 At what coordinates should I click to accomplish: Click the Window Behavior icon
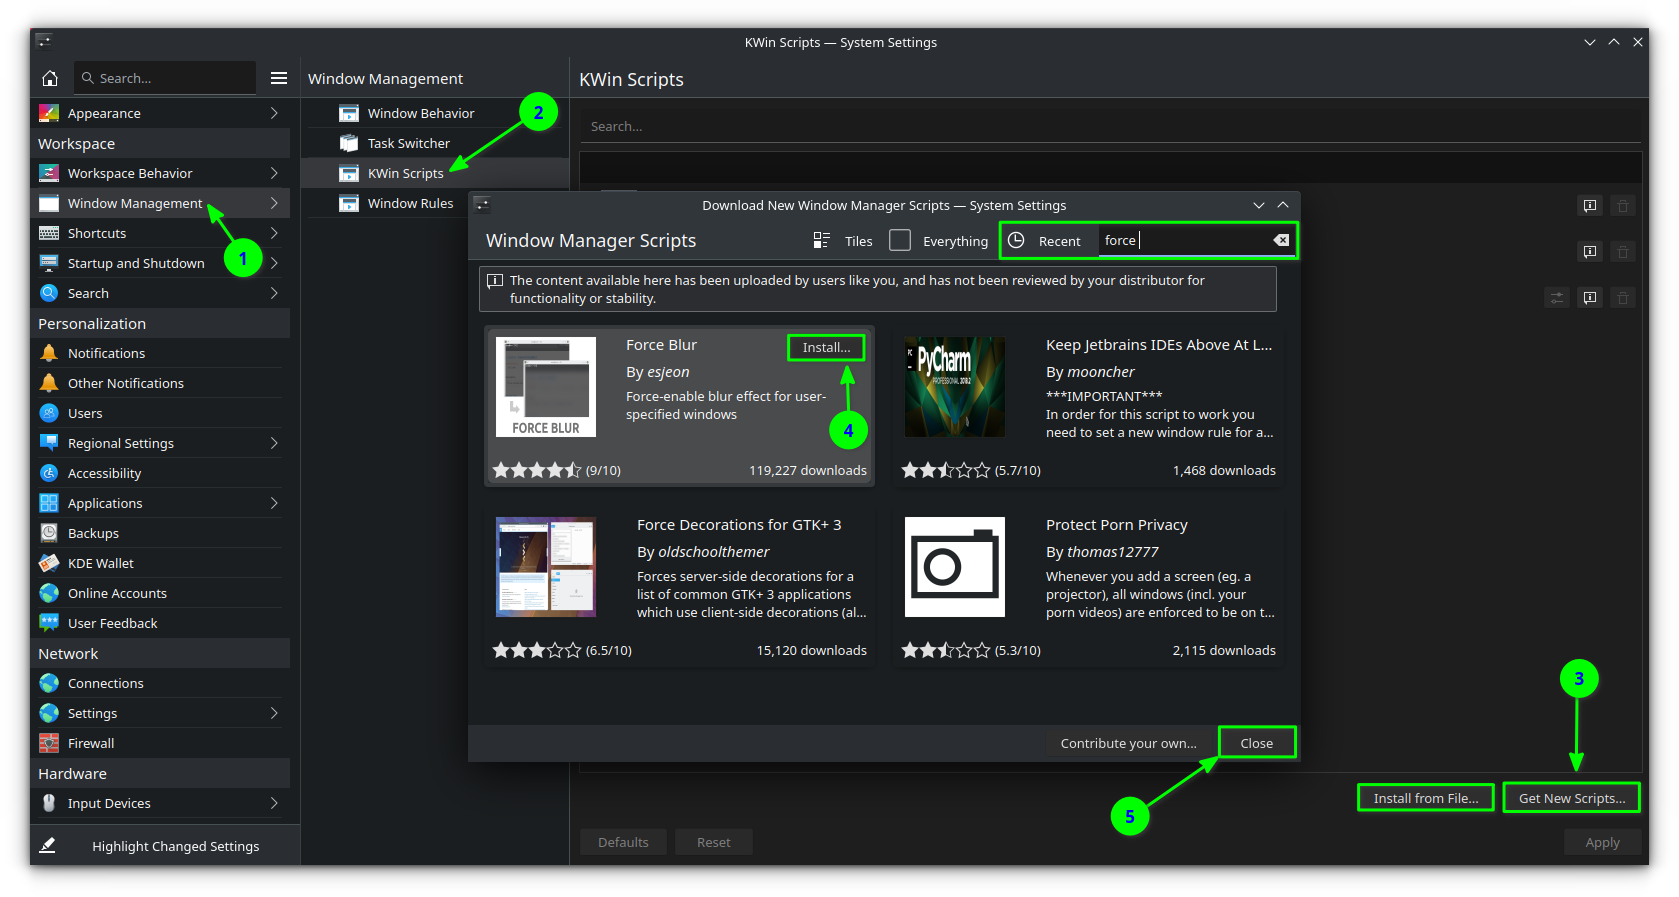pos(349,113)
